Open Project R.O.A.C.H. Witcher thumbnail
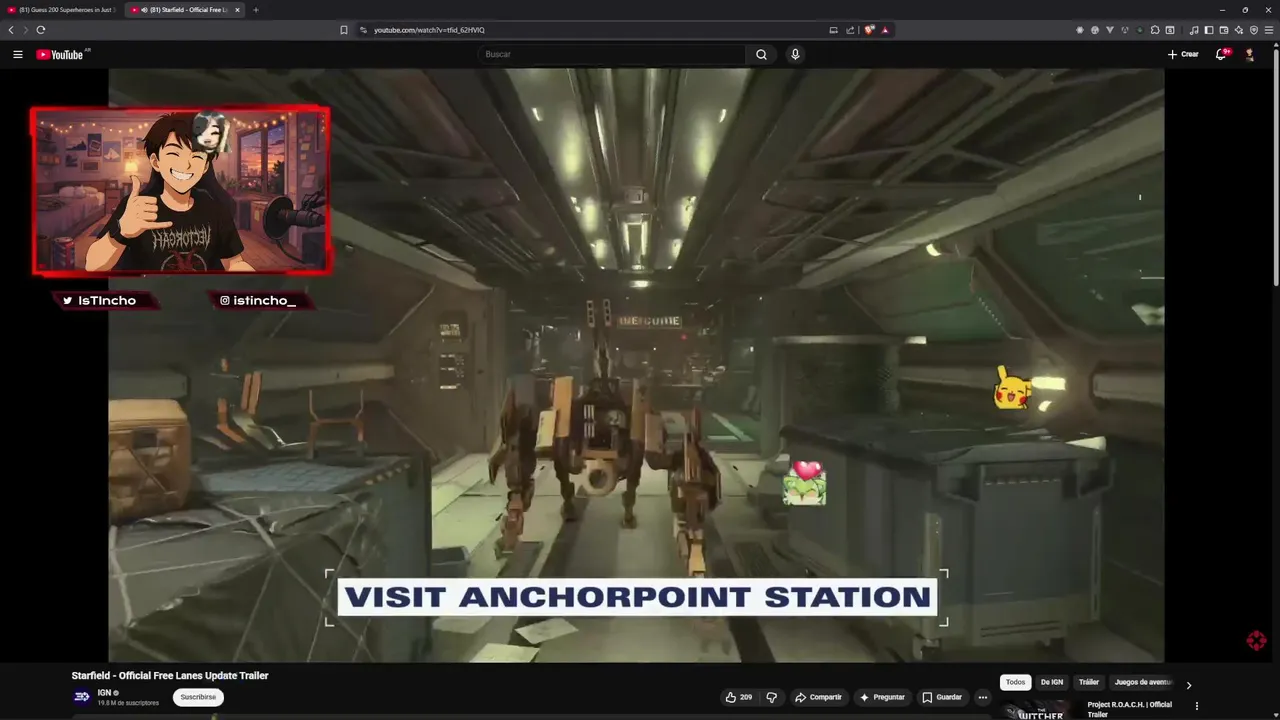Screen dimensions: 1280x720 tap(1040, 711)
